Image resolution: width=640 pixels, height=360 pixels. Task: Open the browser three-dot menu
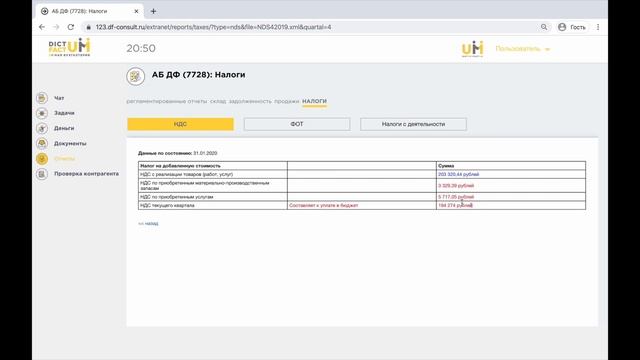tap(598, 27)
